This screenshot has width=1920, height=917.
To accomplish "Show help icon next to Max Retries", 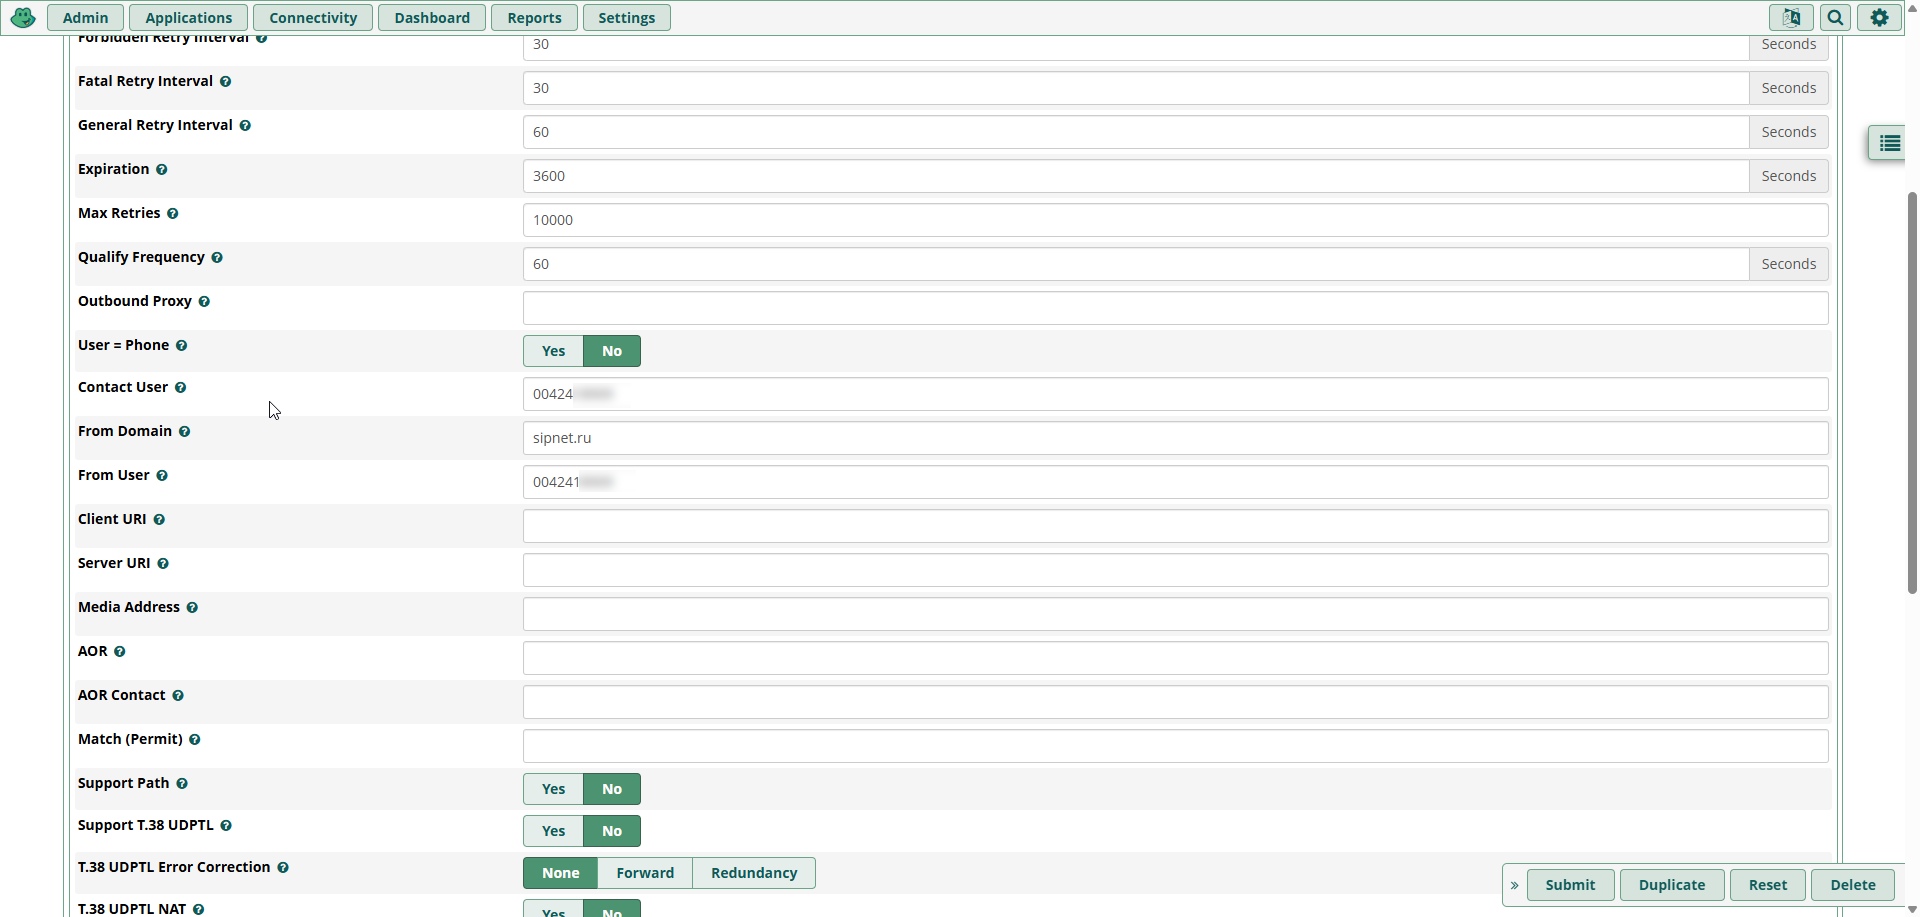I will coord(173,214).
